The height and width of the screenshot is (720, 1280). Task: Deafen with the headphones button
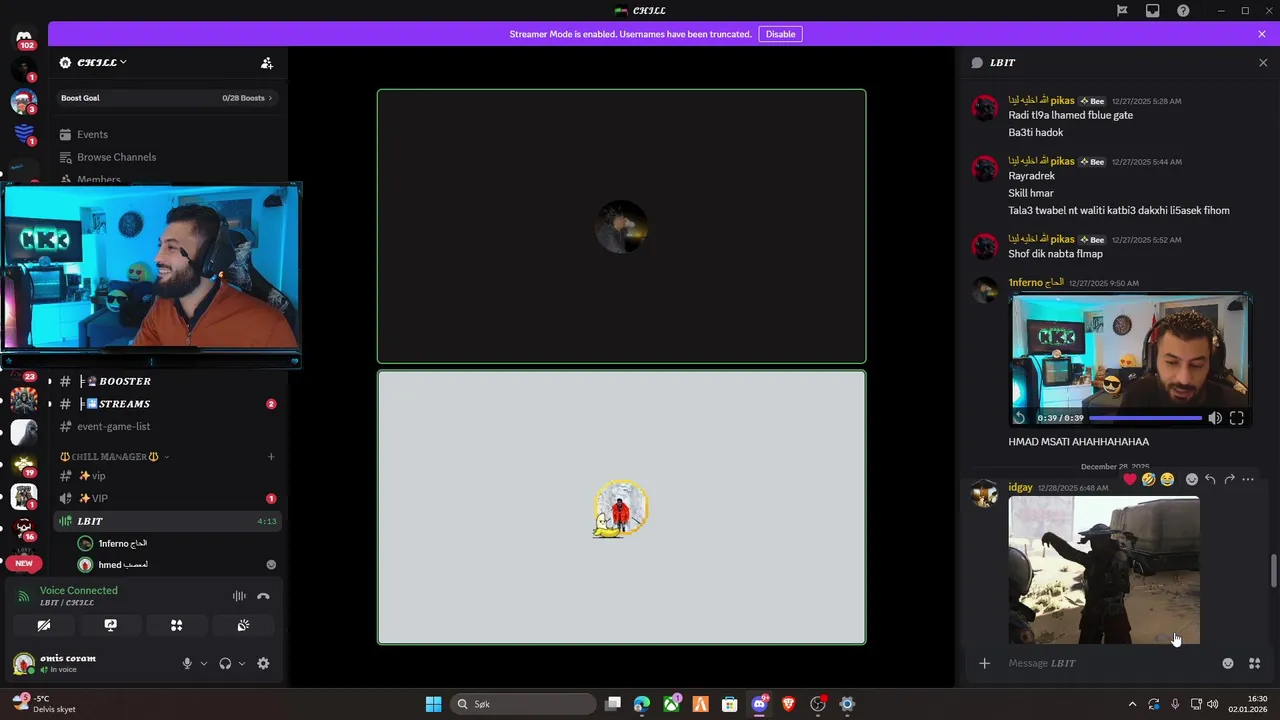[x=225, y=663]
